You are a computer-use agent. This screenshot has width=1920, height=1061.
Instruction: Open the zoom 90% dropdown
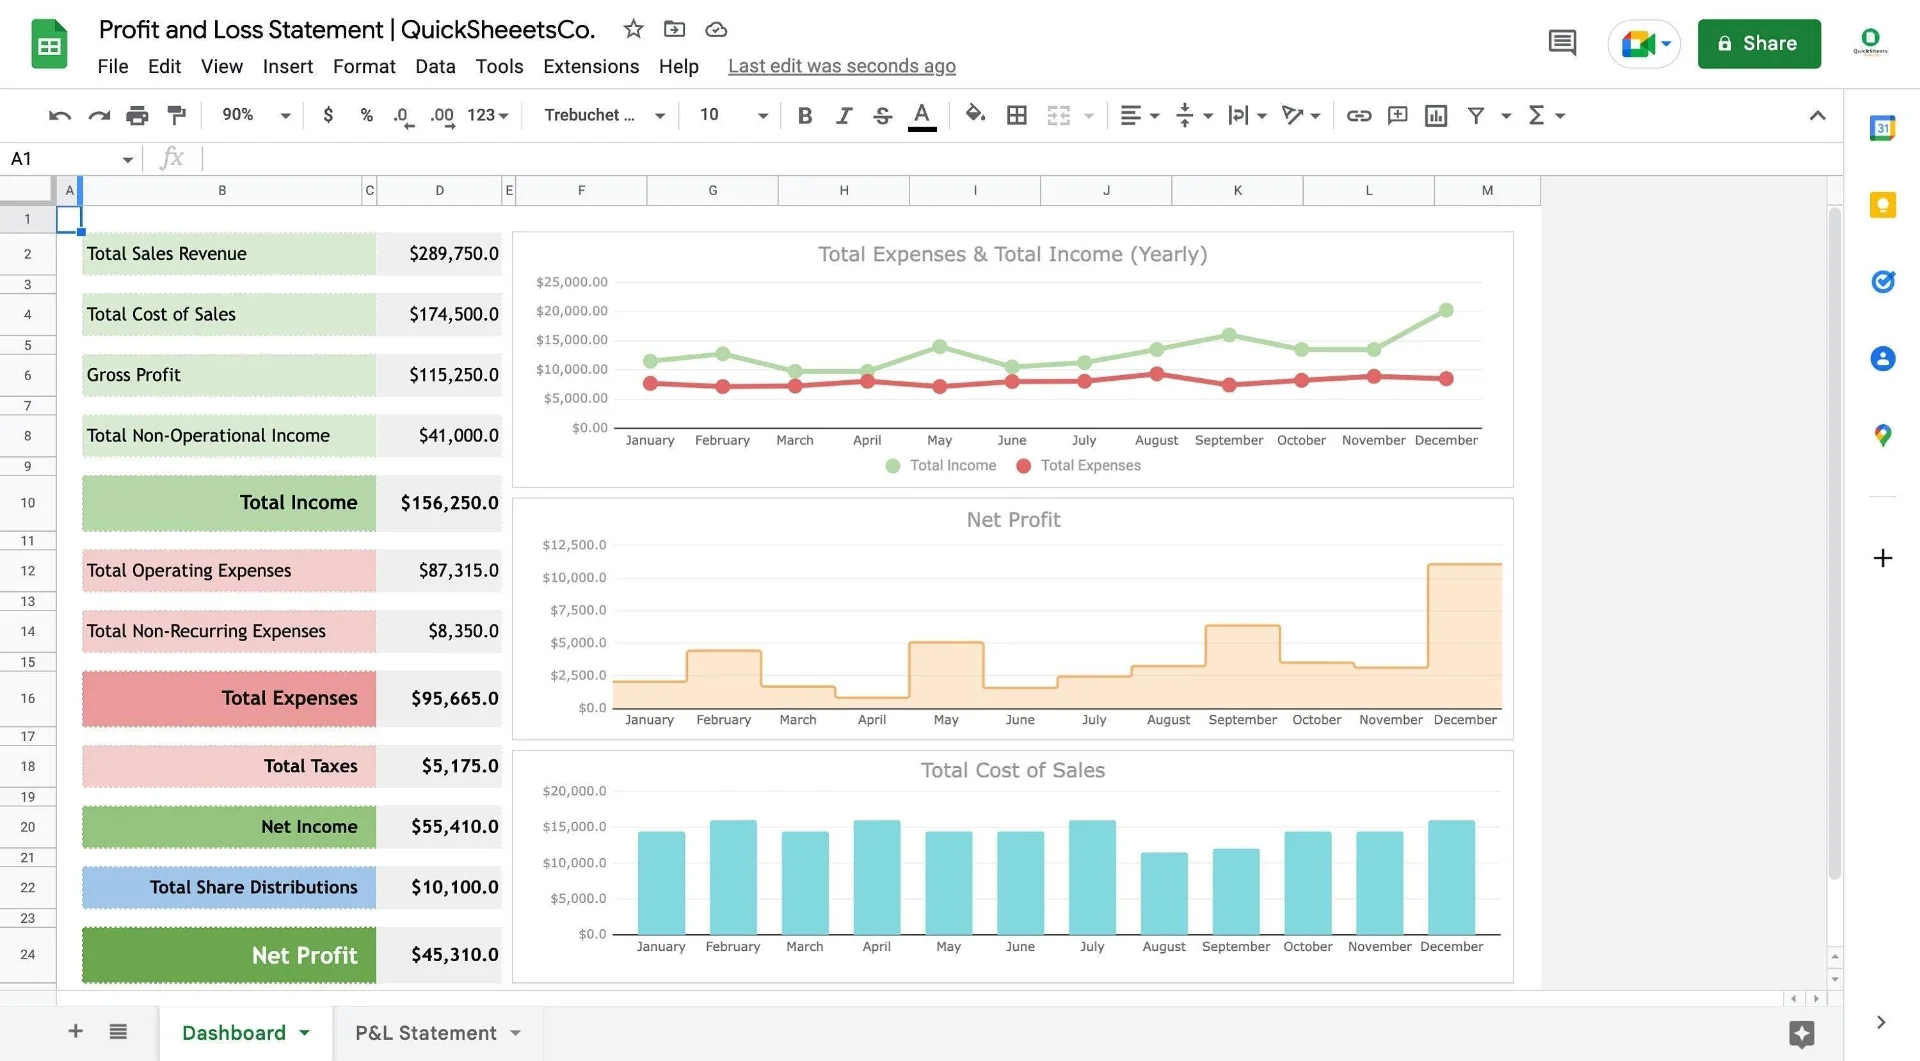255,115
